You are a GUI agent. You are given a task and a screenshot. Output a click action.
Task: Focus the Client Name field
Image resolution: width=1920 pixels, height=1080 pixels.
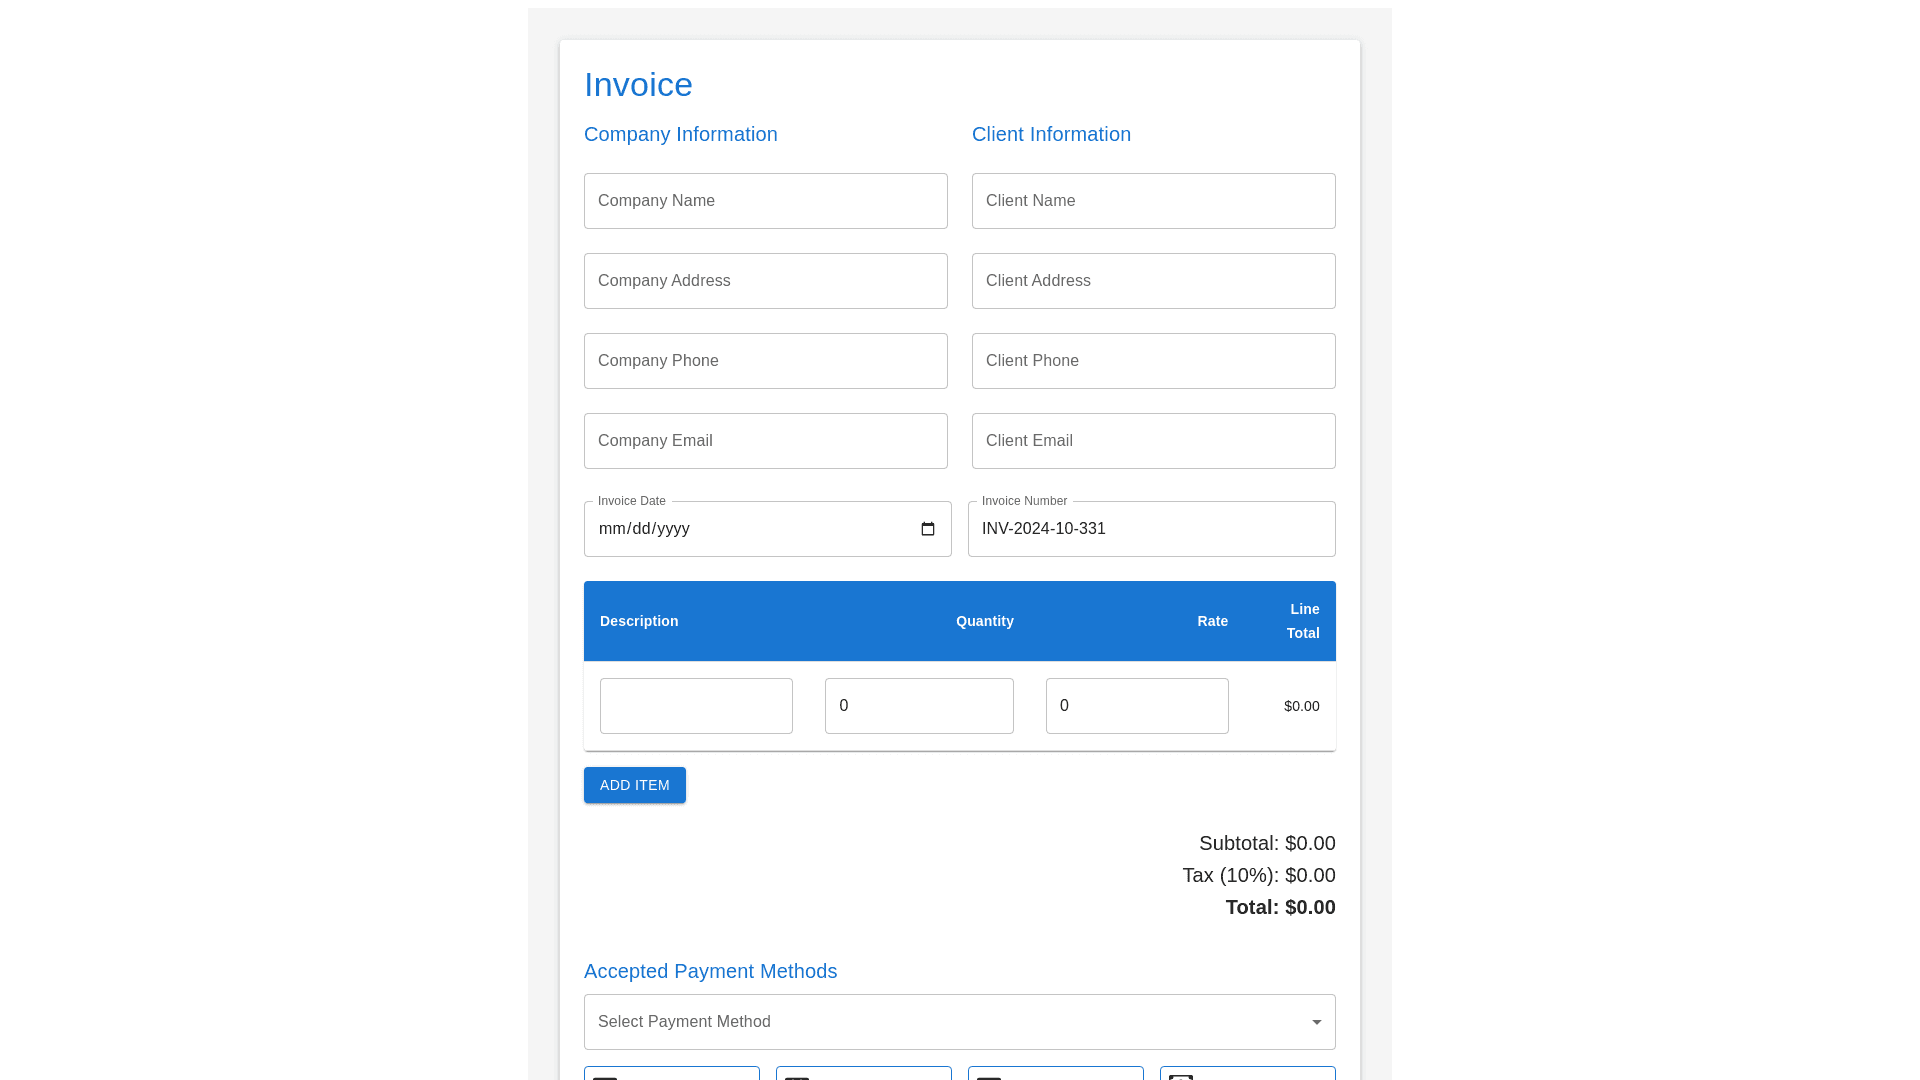[1153, 201]
